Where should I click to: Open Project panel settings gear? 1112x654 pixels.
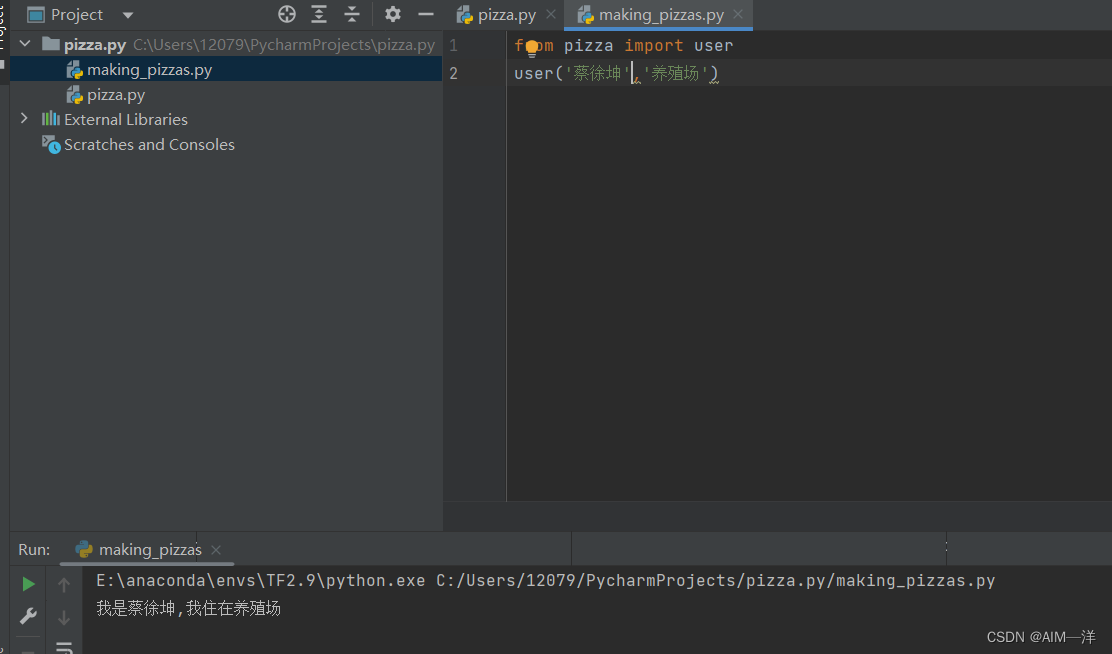[x=392, y=14]
